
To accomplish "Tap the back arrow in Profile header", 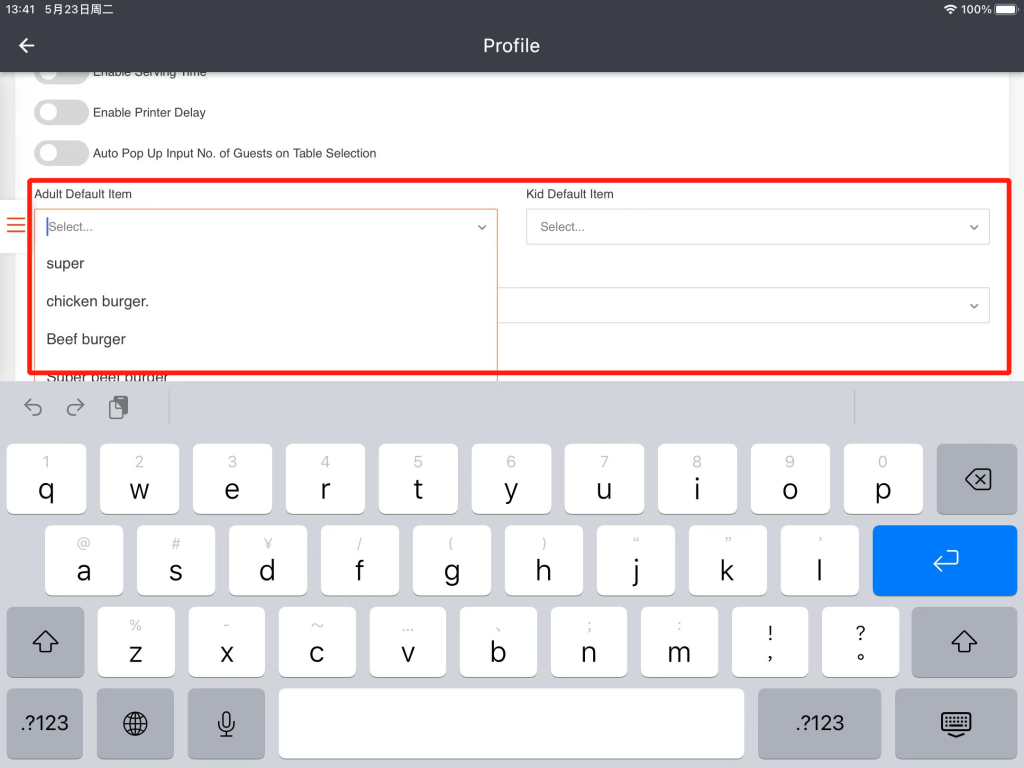I will [27, 46].
